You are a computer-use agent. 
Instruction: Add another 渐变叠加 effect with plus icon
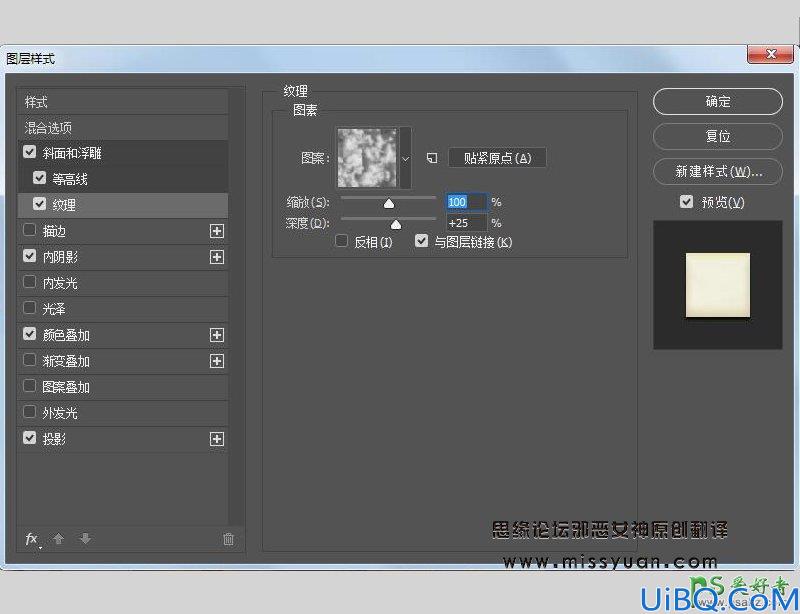[217, 361]
